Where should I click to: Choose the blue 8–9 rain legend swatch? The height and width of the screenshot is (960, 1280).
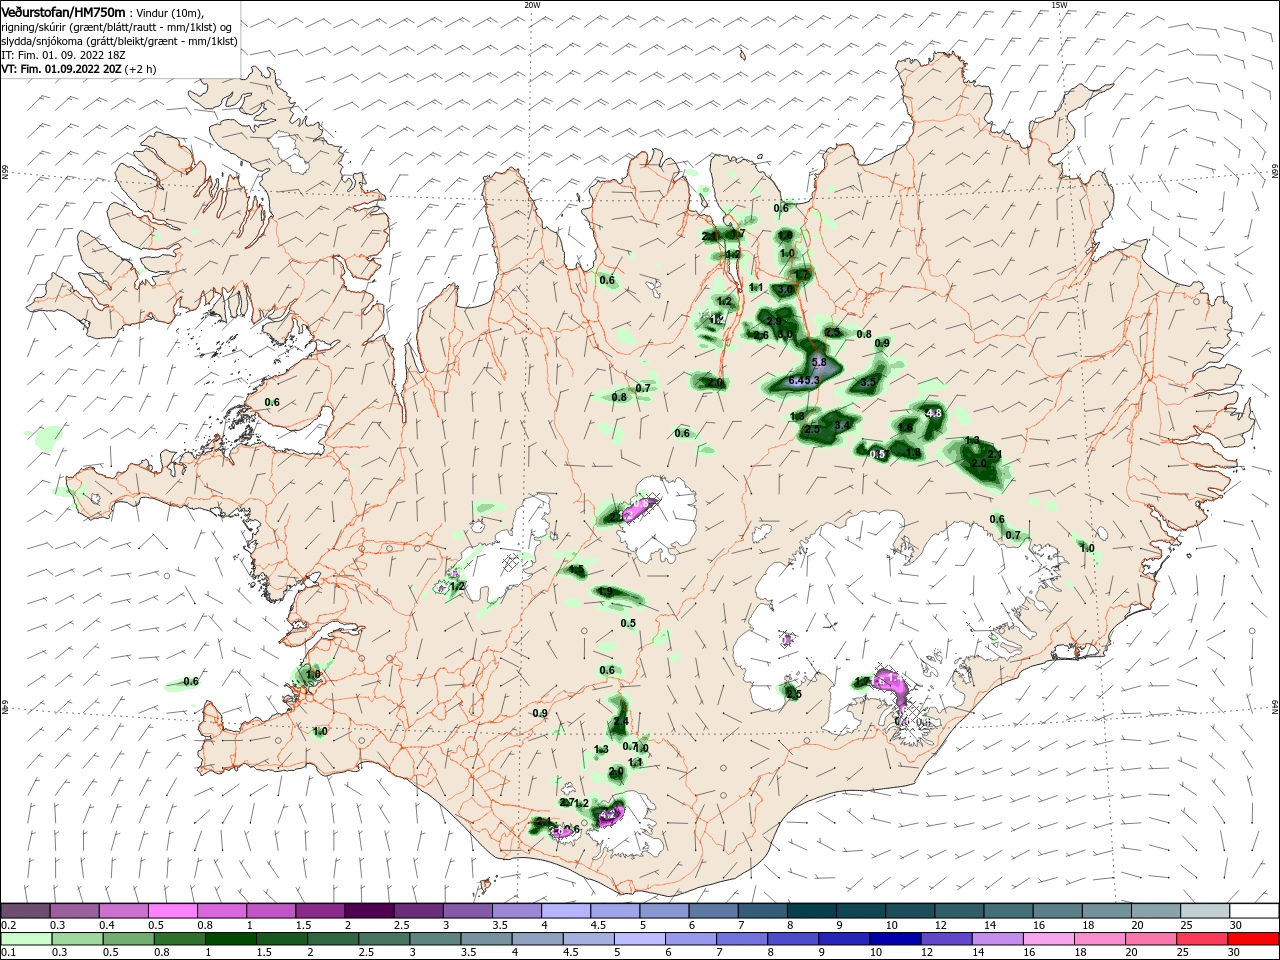(793, 939)
